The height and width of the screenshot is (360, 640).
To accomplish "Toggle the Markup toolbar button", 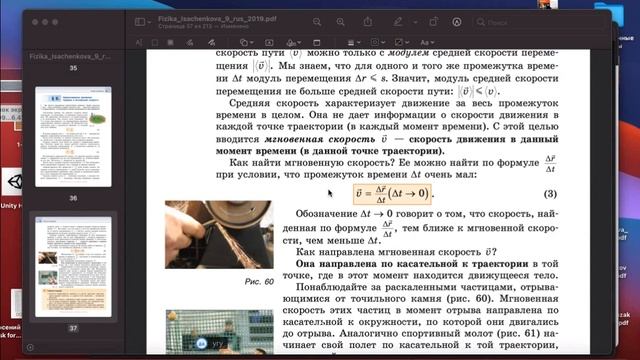I will pos(457,22).
